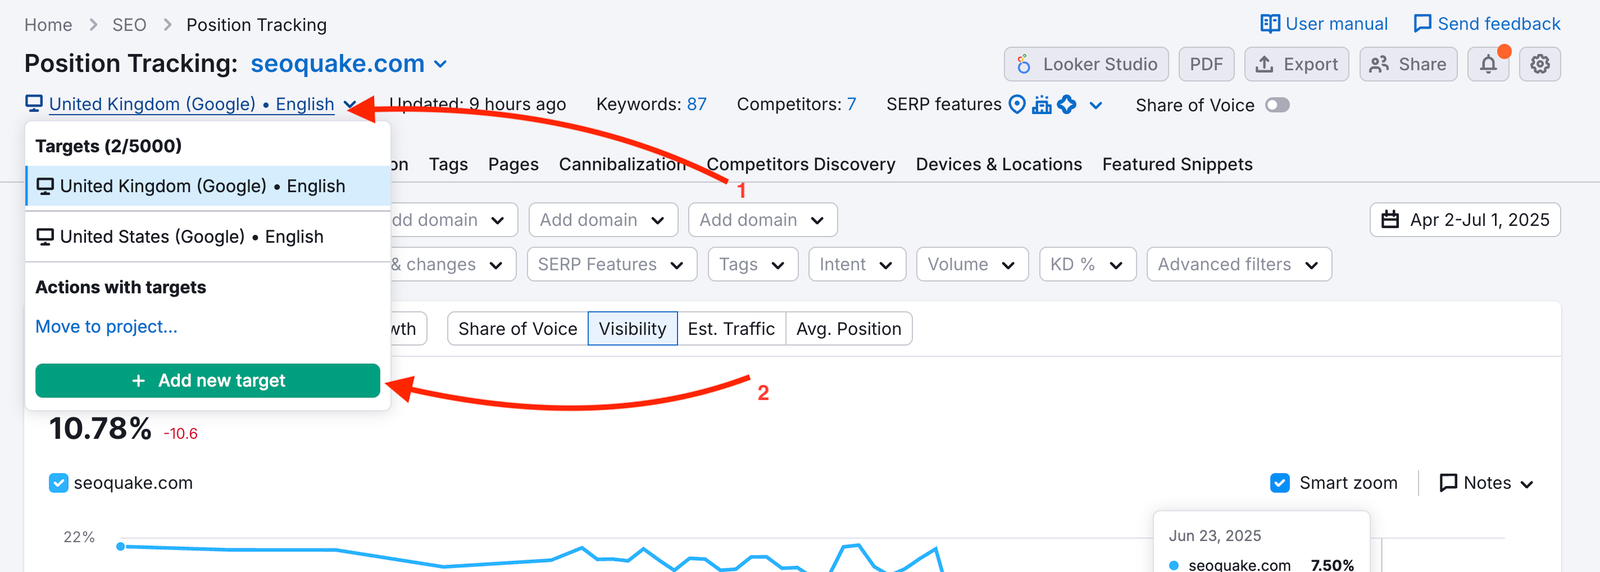Open the Notes dropdown
The height and width of the screenshot is (572, 1600).
coord(1486,483)
